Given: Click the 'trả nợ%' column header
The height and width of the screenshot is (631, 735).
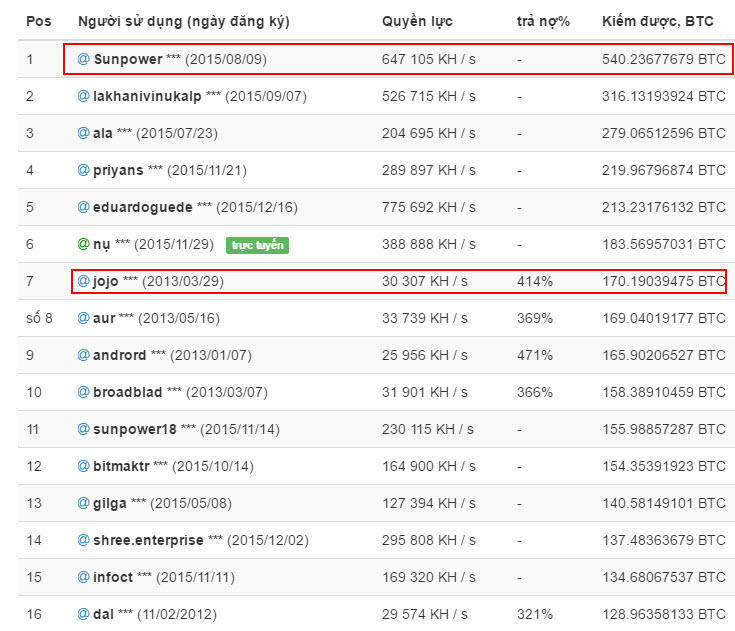Looking at the screenshot, I should (543, 22).
